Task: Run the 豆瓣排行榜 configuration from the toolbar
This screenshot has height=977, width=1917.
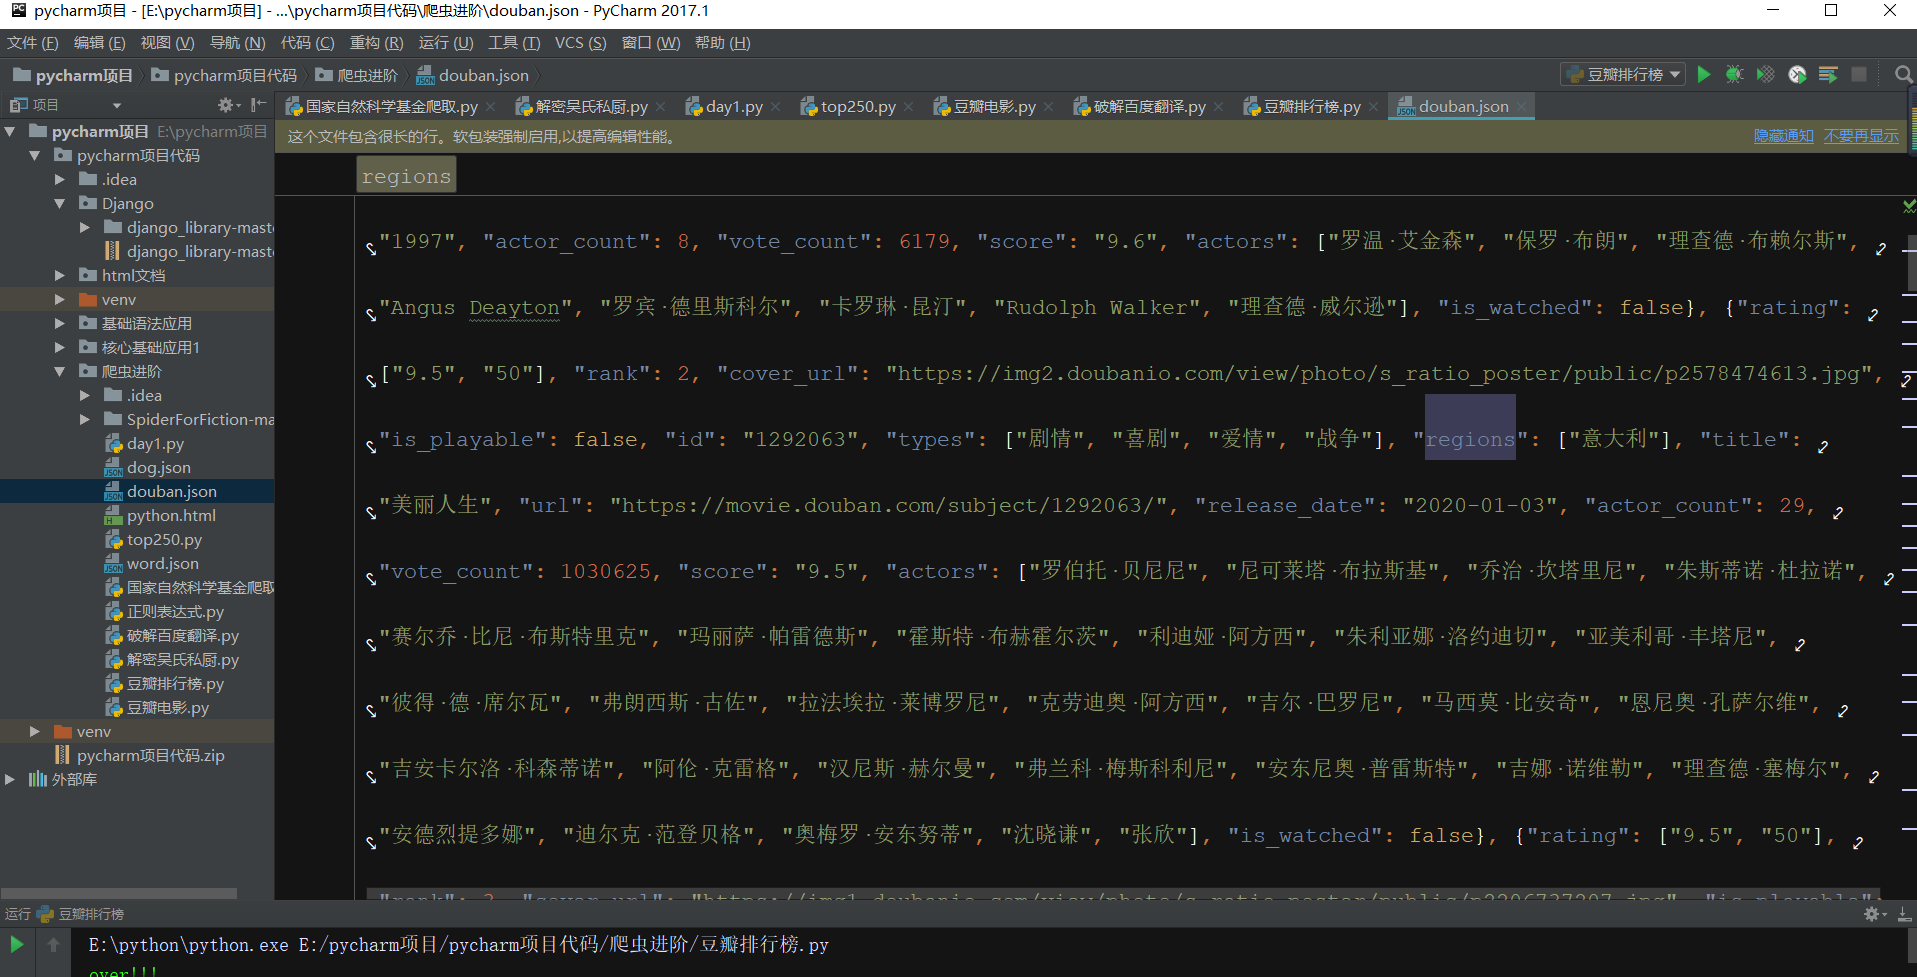Action: [x=1704, y=74]
